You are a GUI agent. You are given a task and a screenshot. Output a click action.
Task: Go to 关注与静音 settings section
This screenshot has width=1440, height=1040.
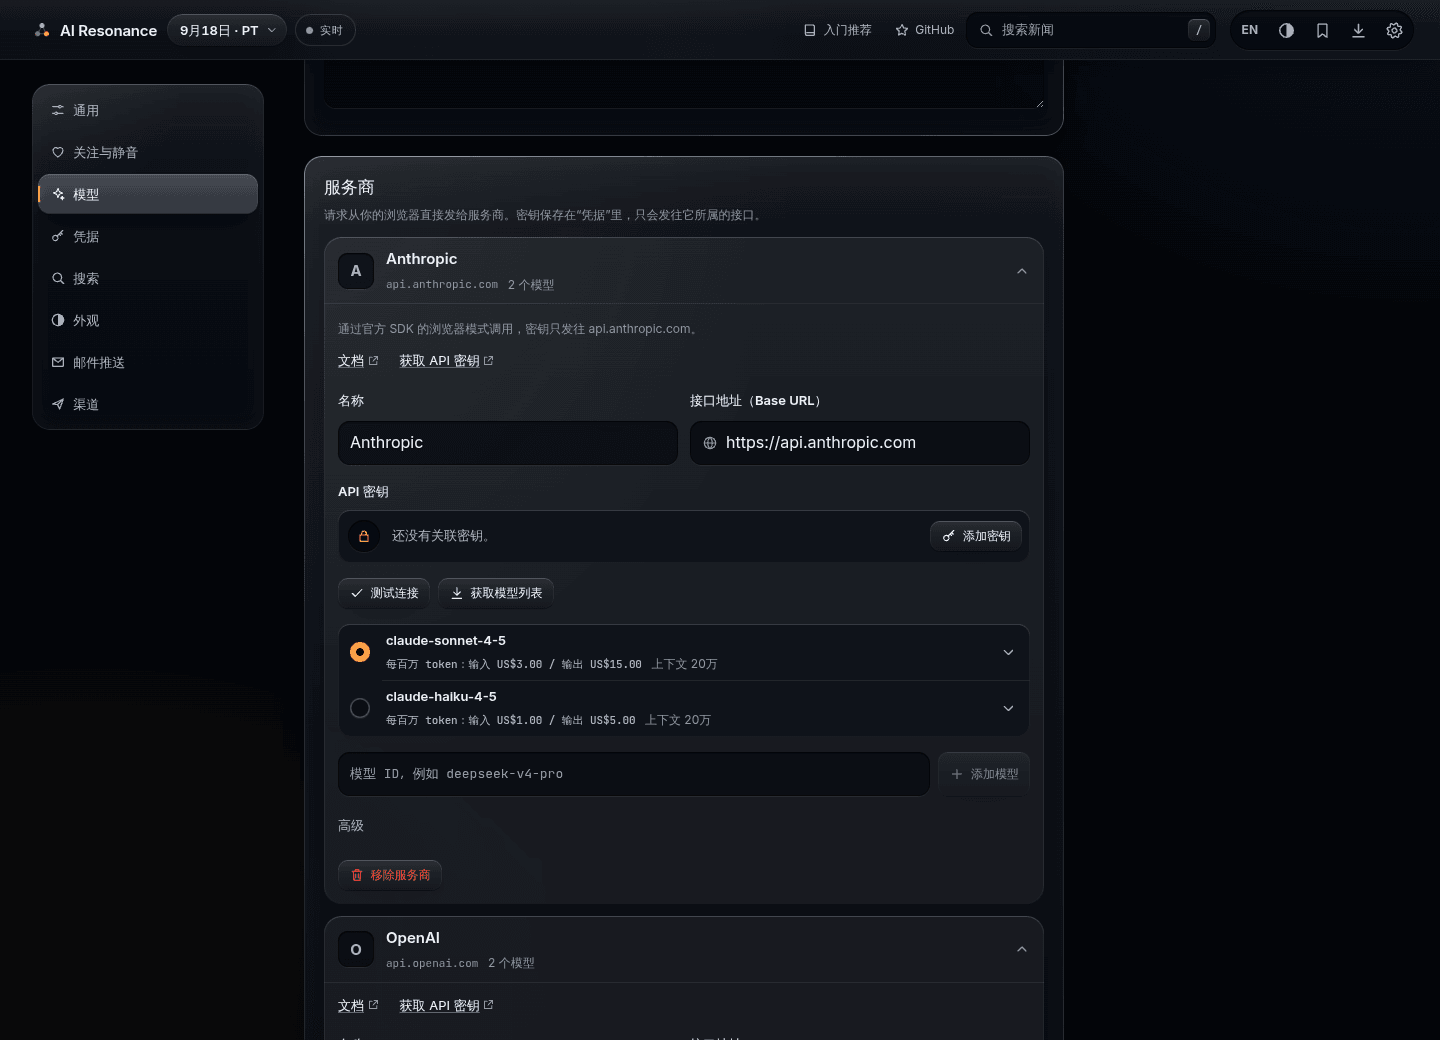pos(148,153)
